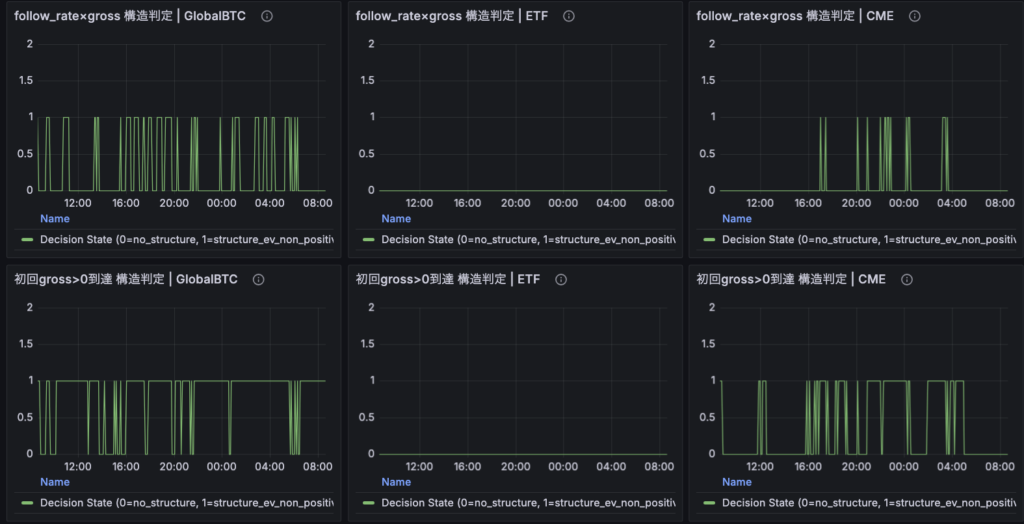Show info tooltip icon for 初回gross>0到達 GlobalBTC panel

point(258,280)
